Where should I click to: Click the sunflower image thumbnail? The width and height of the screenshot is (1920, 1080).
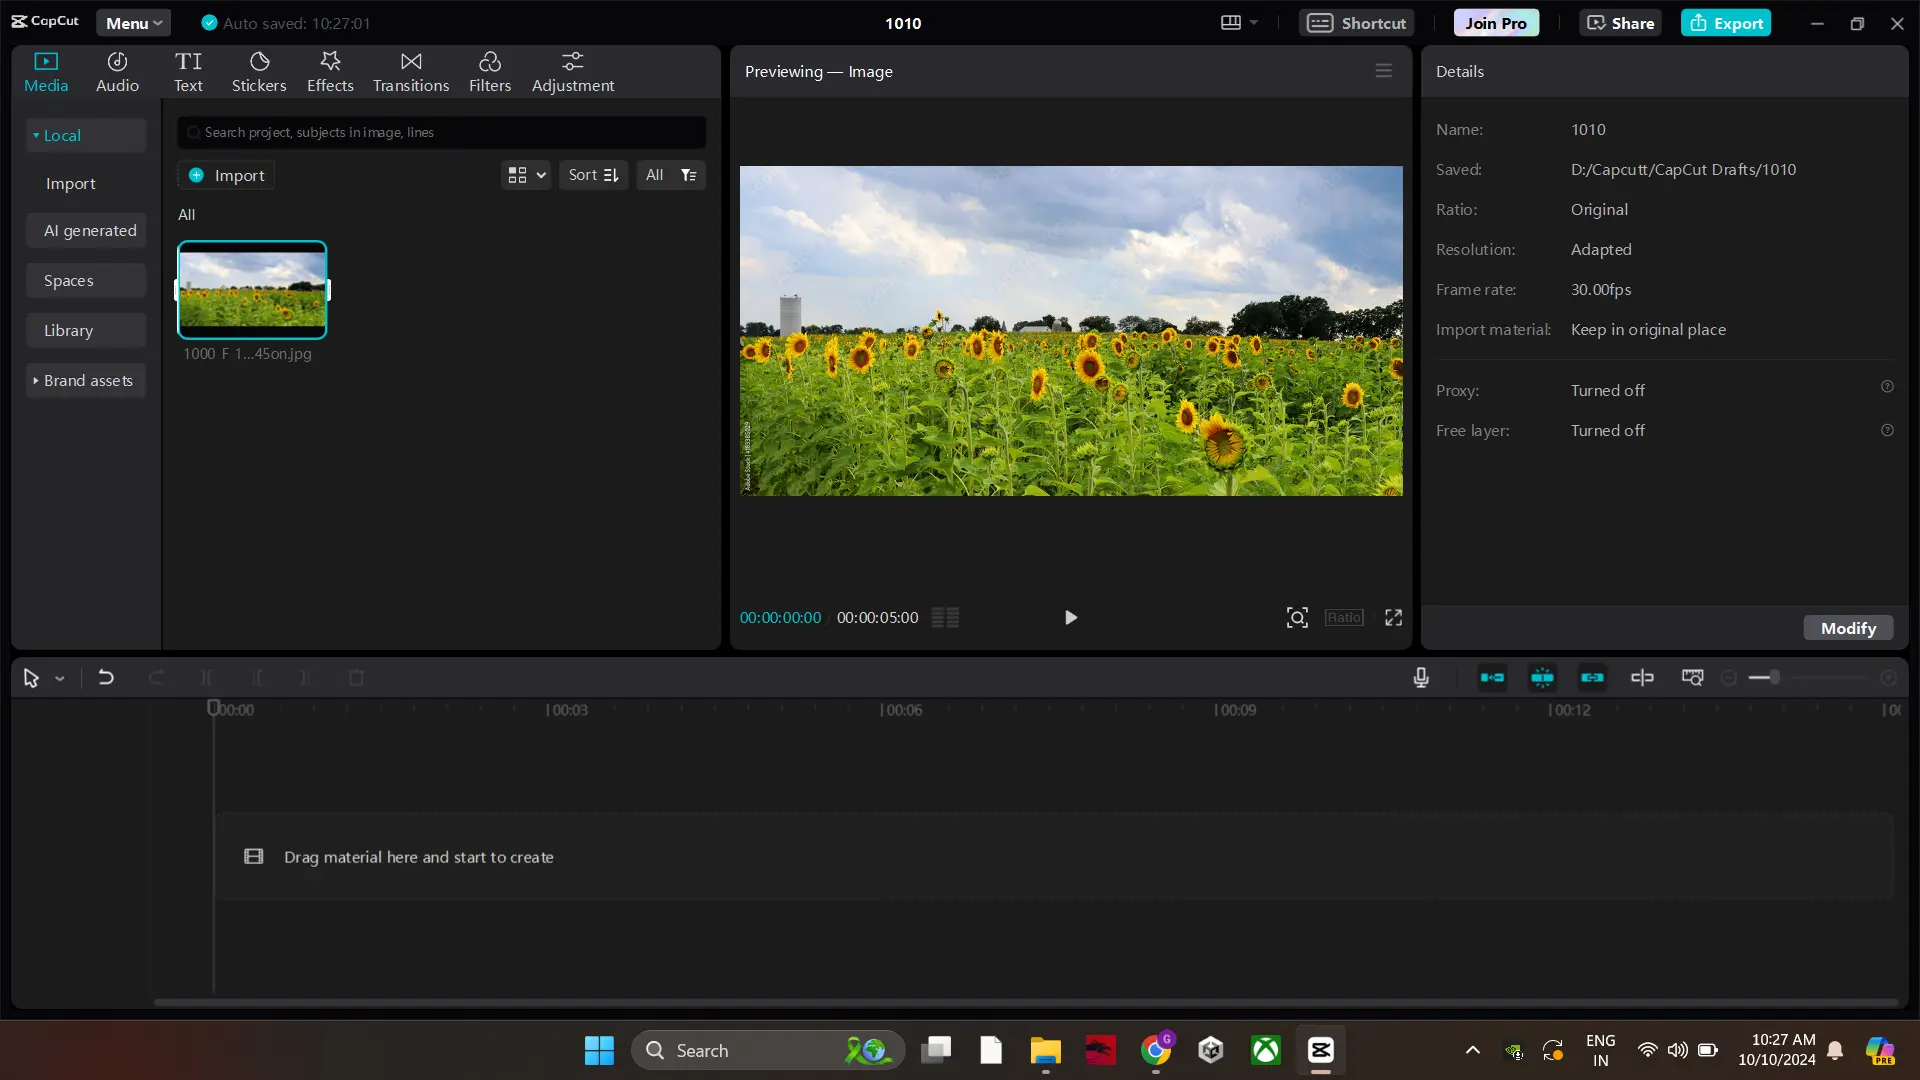click(x=252, y=289)
